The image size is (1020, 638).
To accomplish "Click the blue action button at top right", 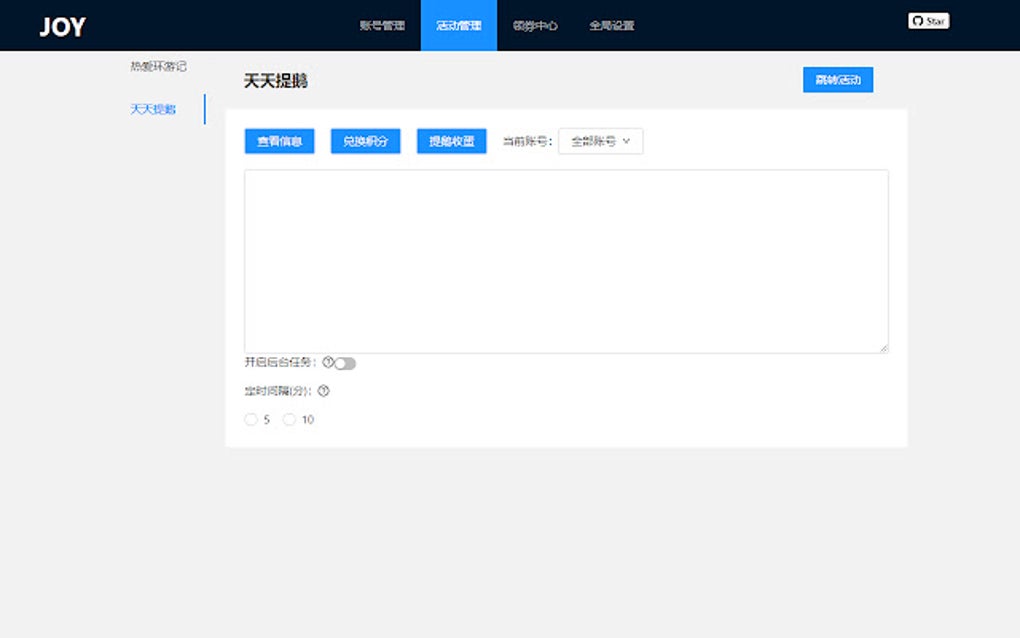I will (837, 79).
